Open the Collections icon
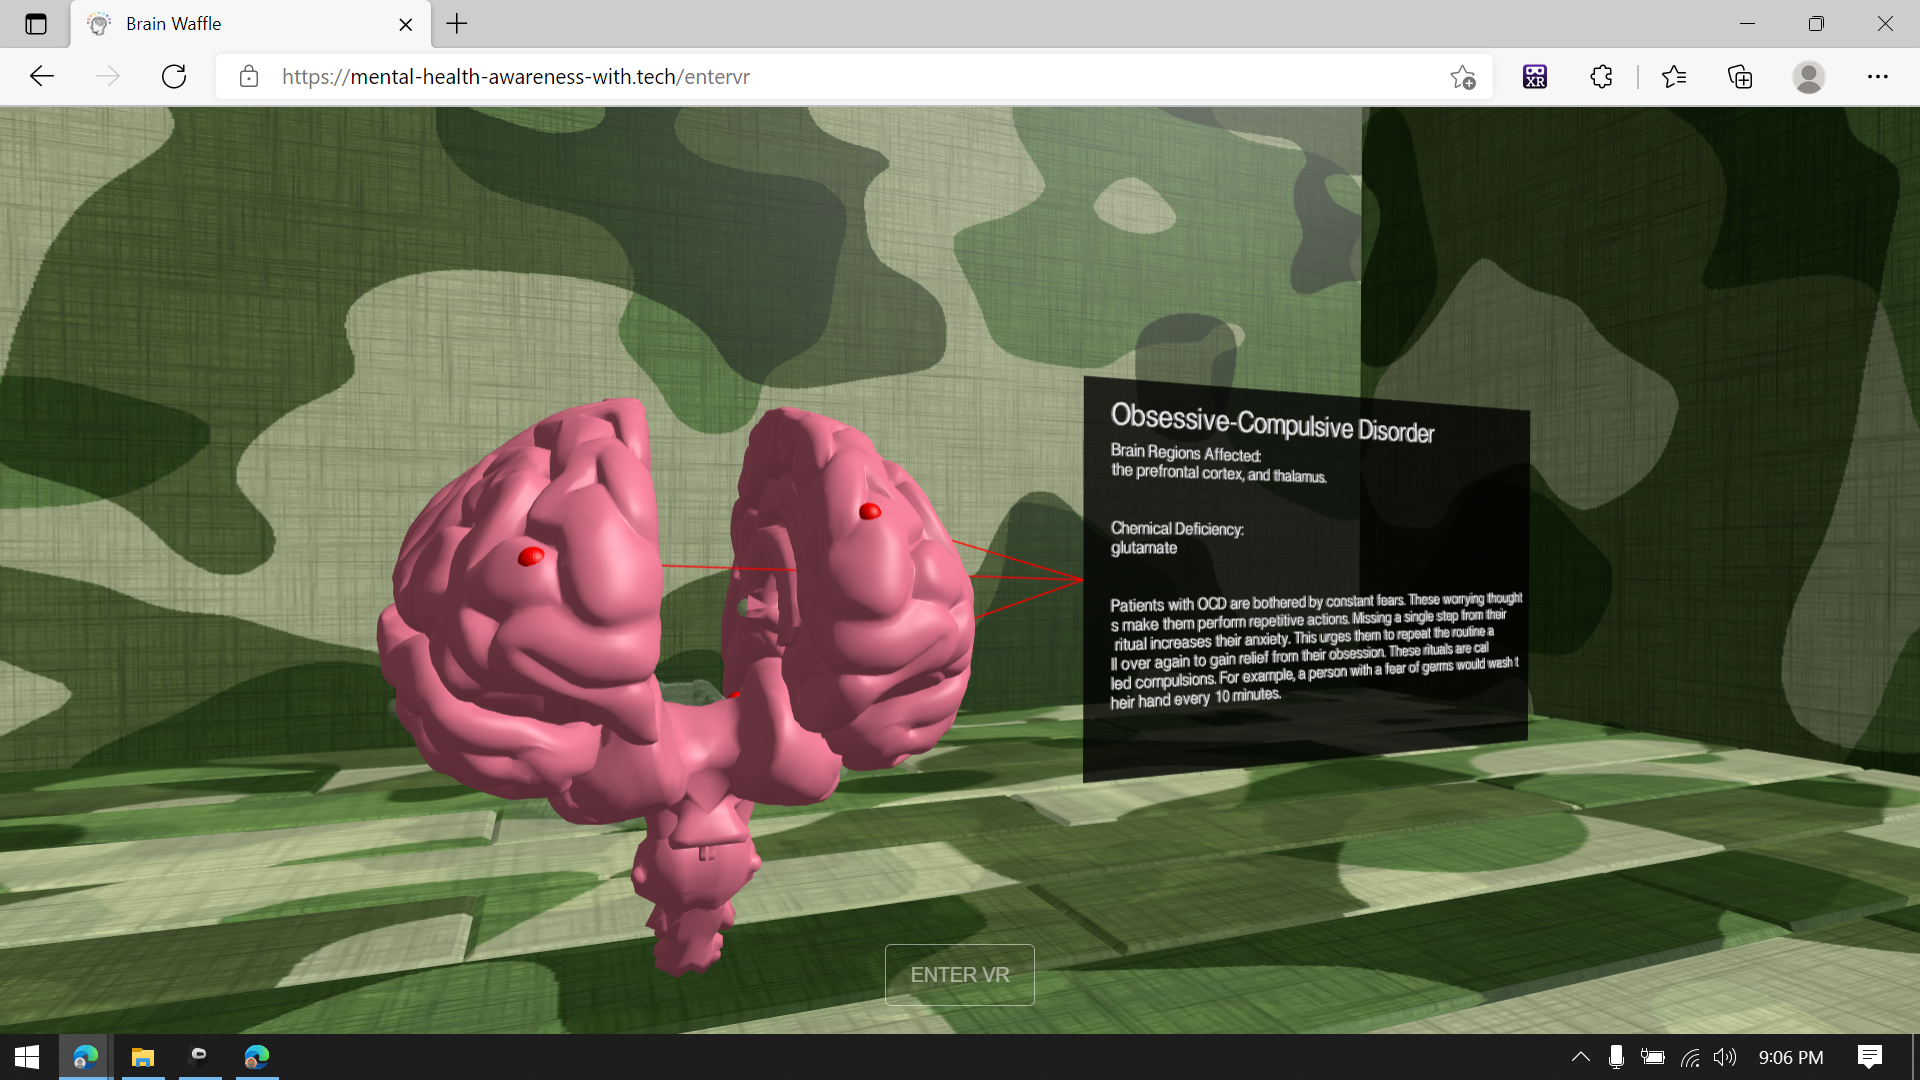The height and width of the screenshot is (1080, 1920). coord(1740,77)
